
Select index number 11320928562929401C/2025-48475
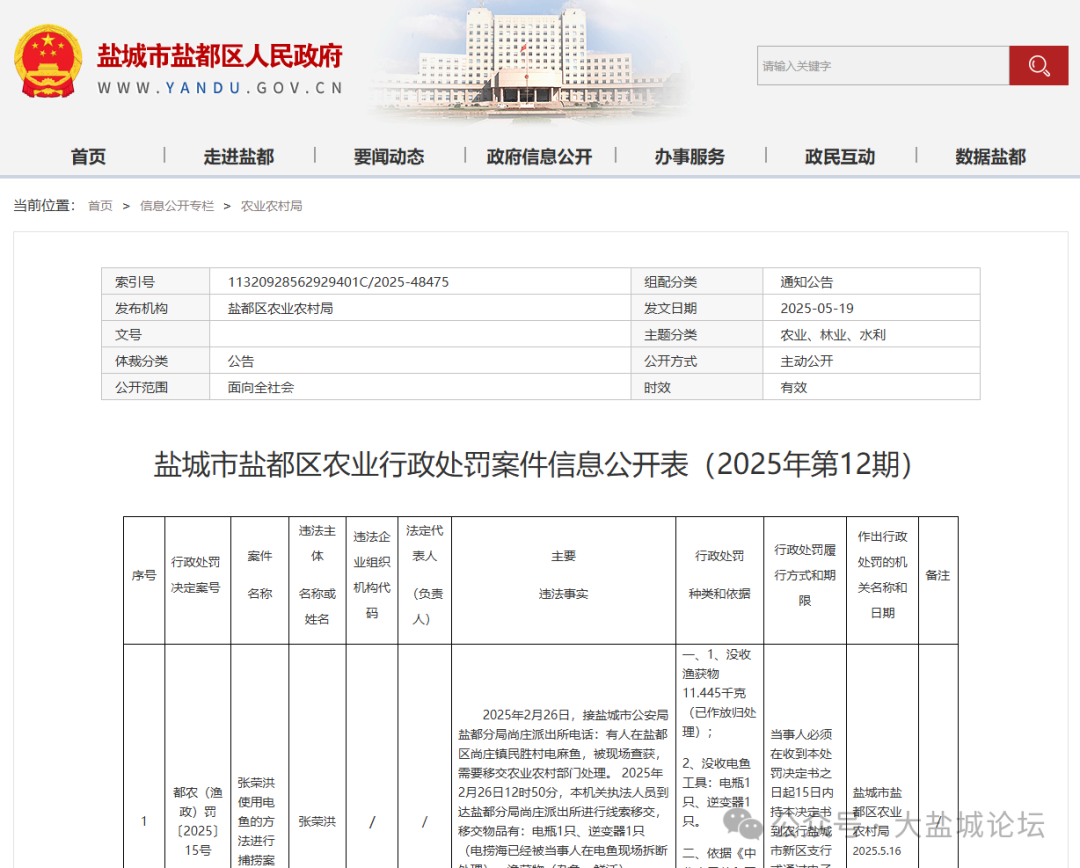338,282
